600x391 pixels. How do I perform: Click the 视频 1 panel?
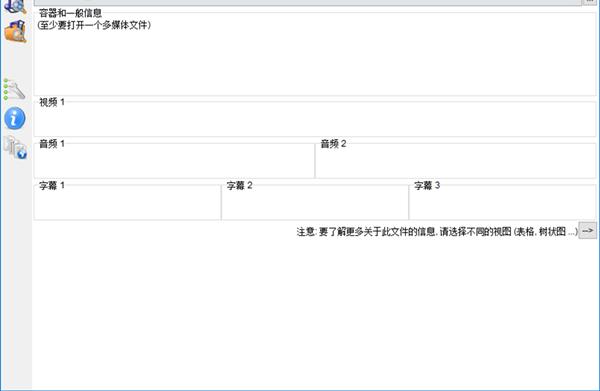315,119
